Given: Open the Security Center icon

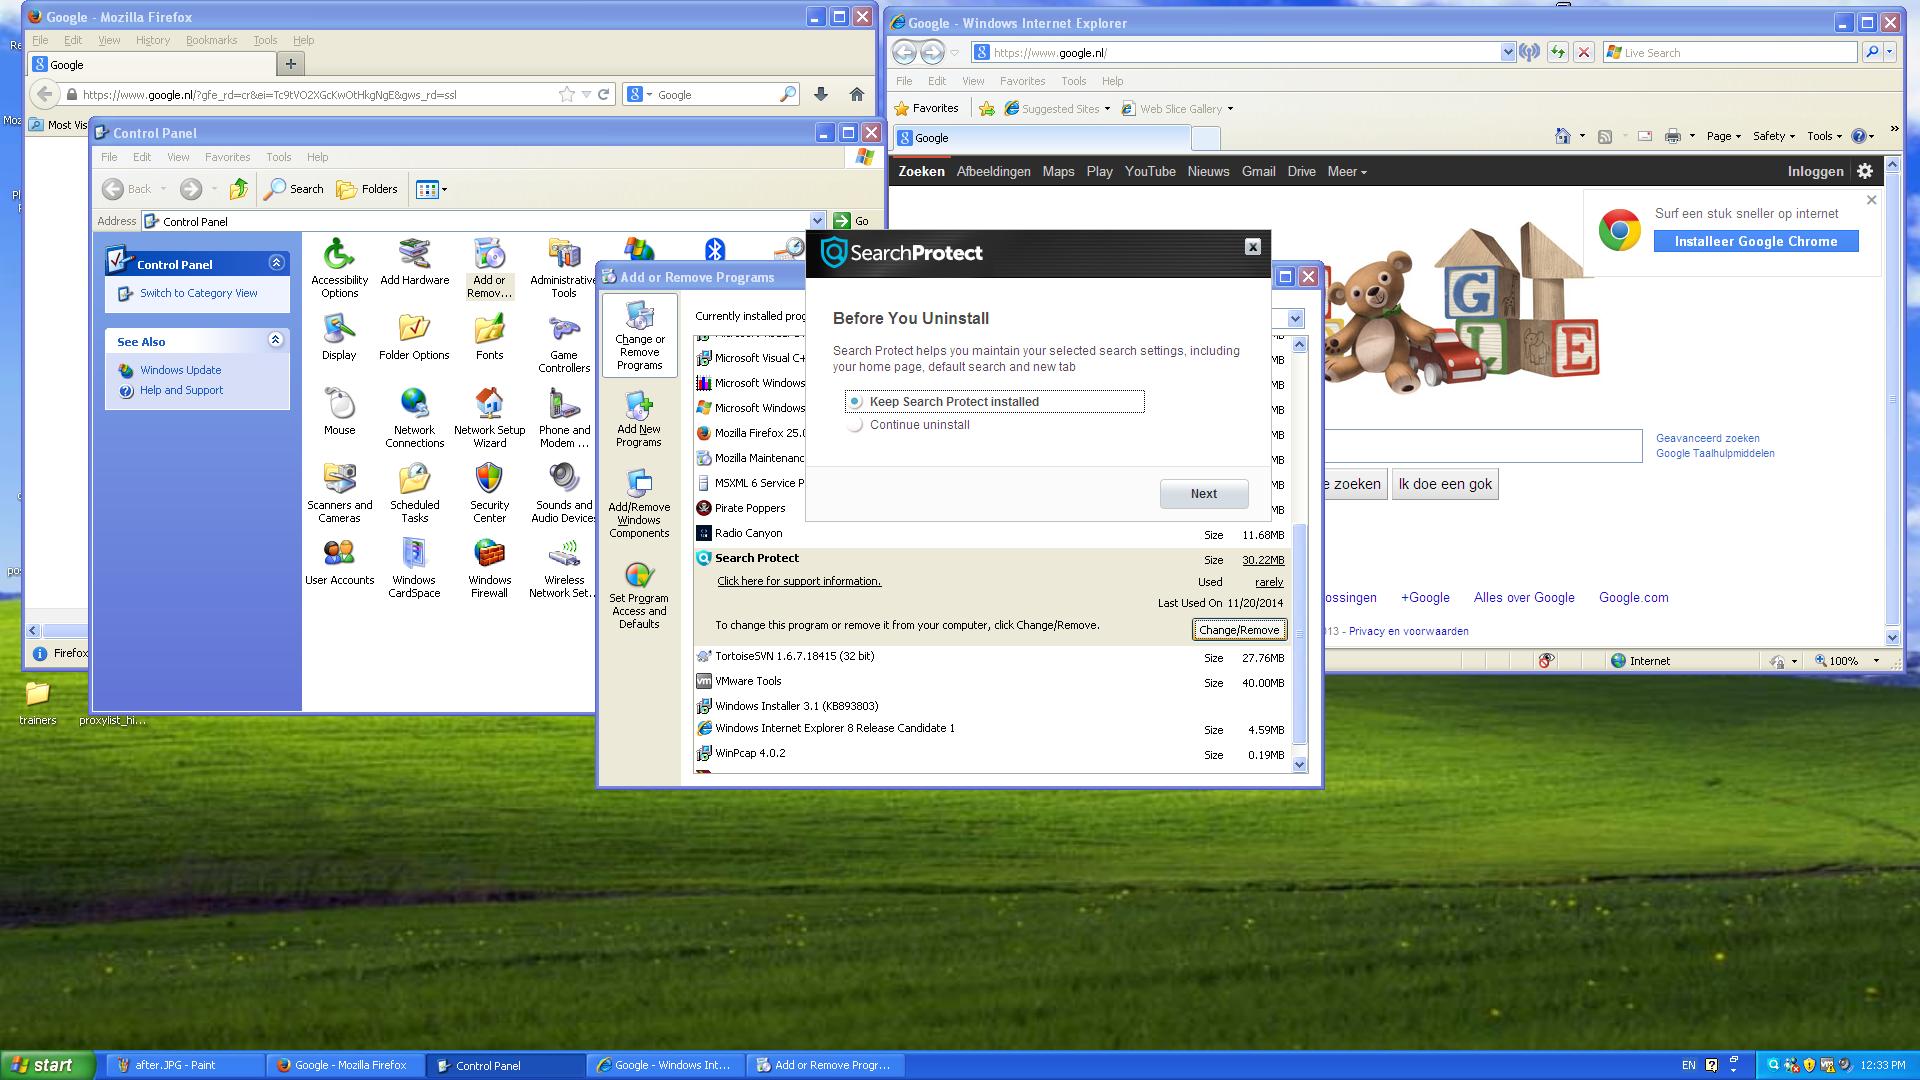Looking at the screenshot, I should pyautogui.click(x=489, y=493).
